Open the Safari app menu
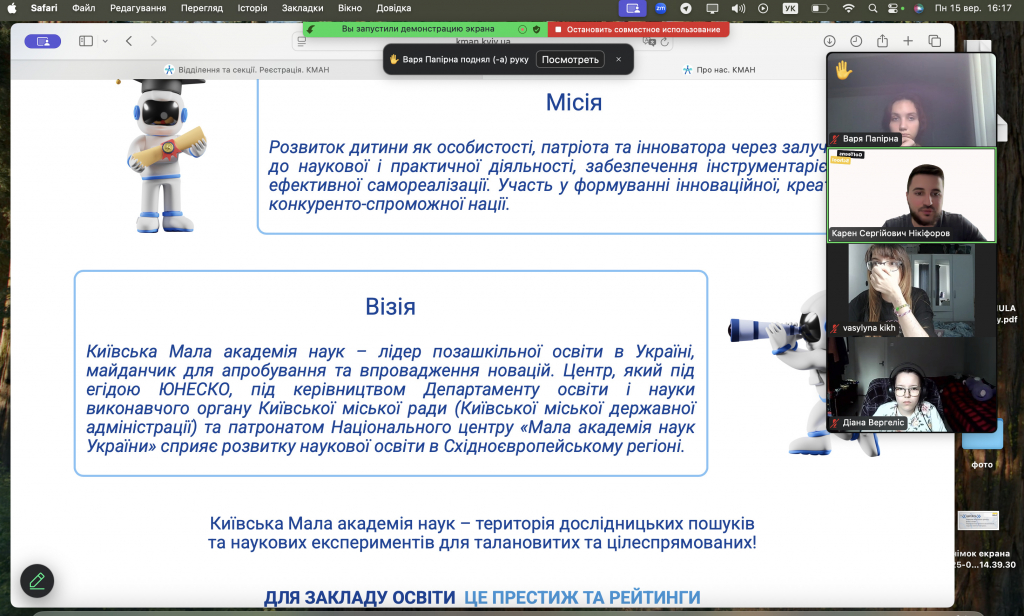Screen dimensions: 1024x616 (44, 8)
